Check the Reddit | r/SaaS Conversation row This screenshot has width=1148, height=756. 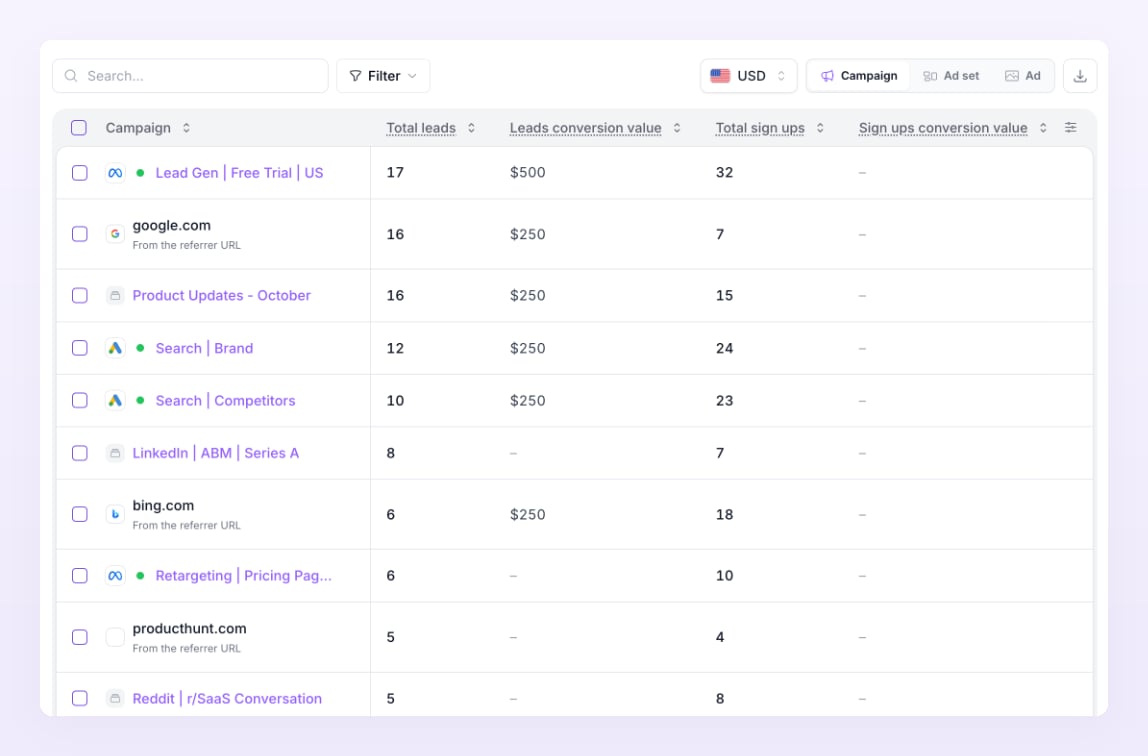(x=80, y=699)
